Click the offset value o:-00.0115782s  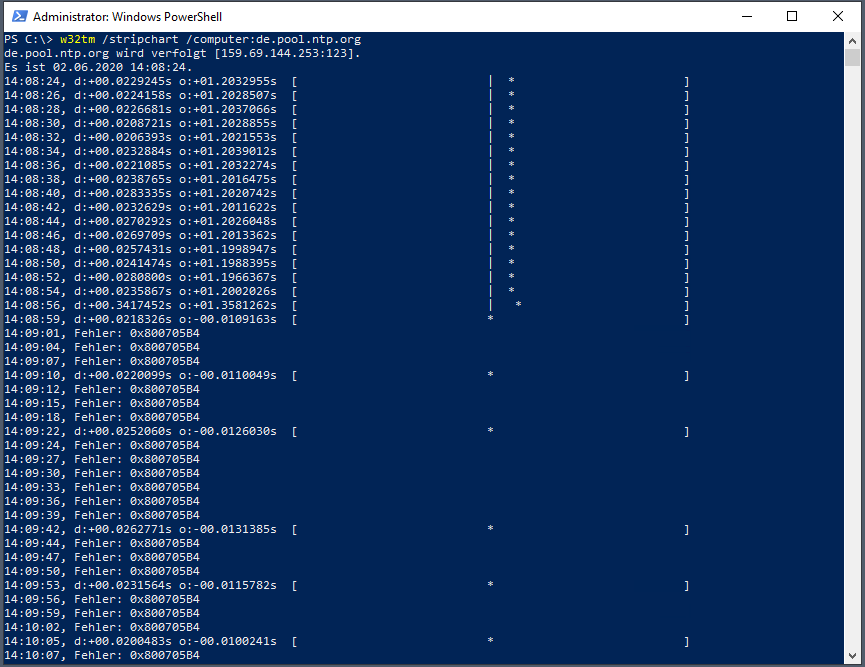[228, 586]
